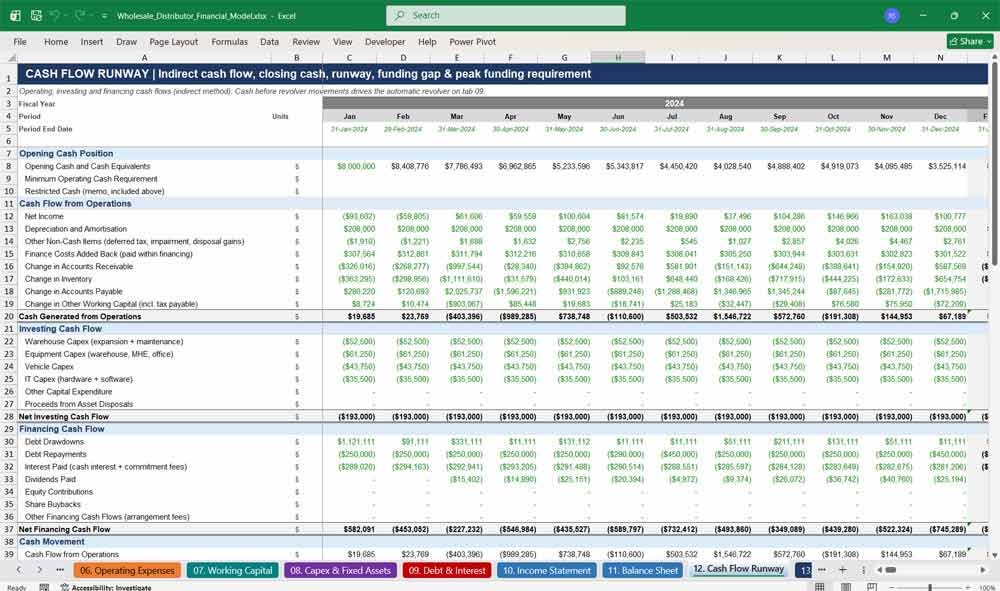Open the Data ribbon tab
Screen dimensions: 1000x591
pos(269,41)
